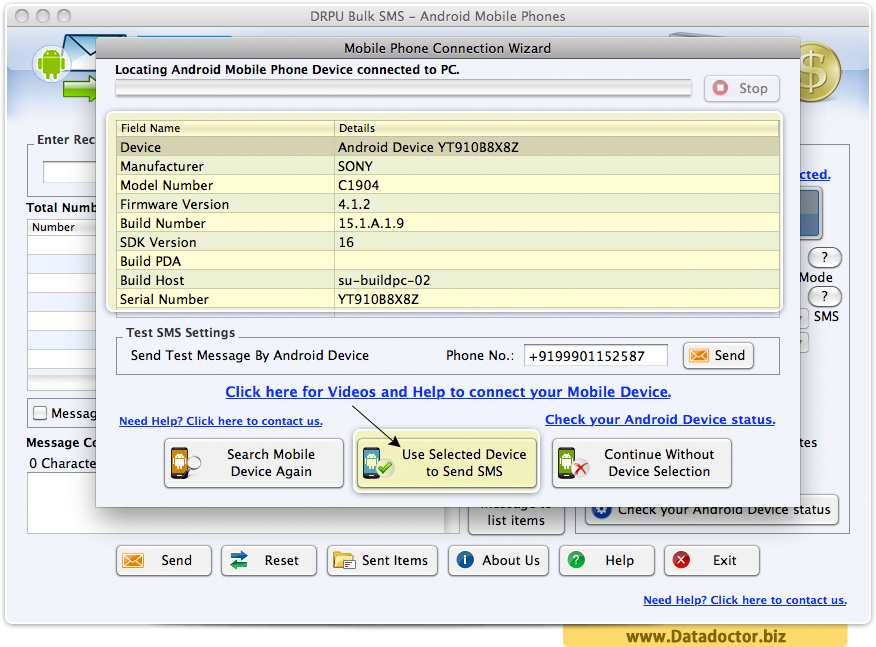Select the Build PDA row
This screenshot has height=647, width=876.
pyautogui.click(x=447, y=261)
